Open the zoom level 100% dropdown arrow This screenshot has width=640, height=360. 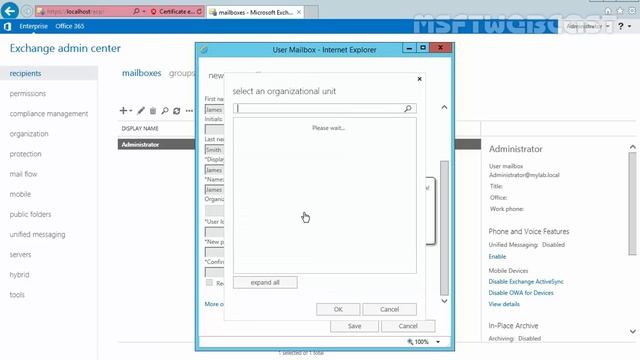tap(438, 342)
